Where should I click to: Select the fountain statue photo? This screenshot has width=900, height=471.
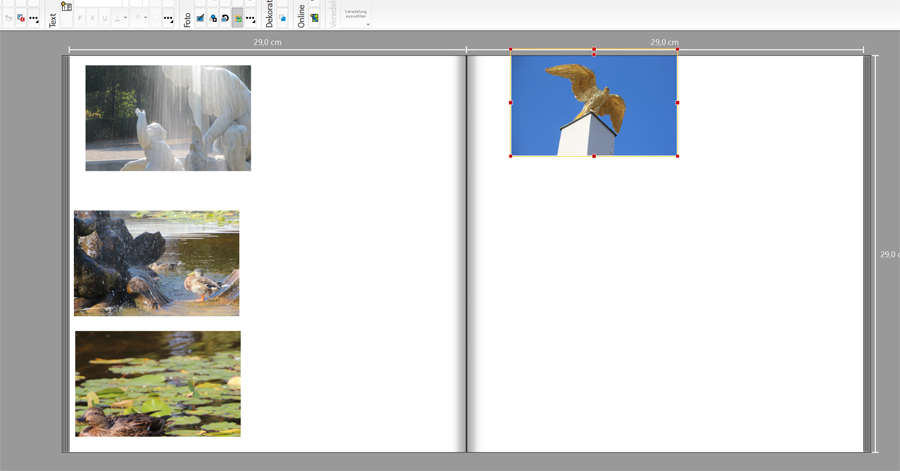[x=168, y=118]
